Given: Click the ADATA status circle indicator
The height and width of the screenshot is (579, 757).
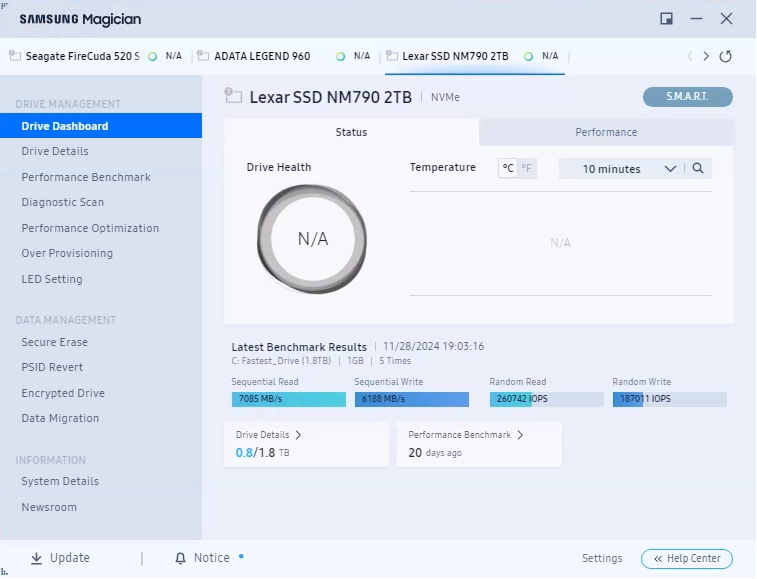Looking at the screenshot, I should point(340,56).
